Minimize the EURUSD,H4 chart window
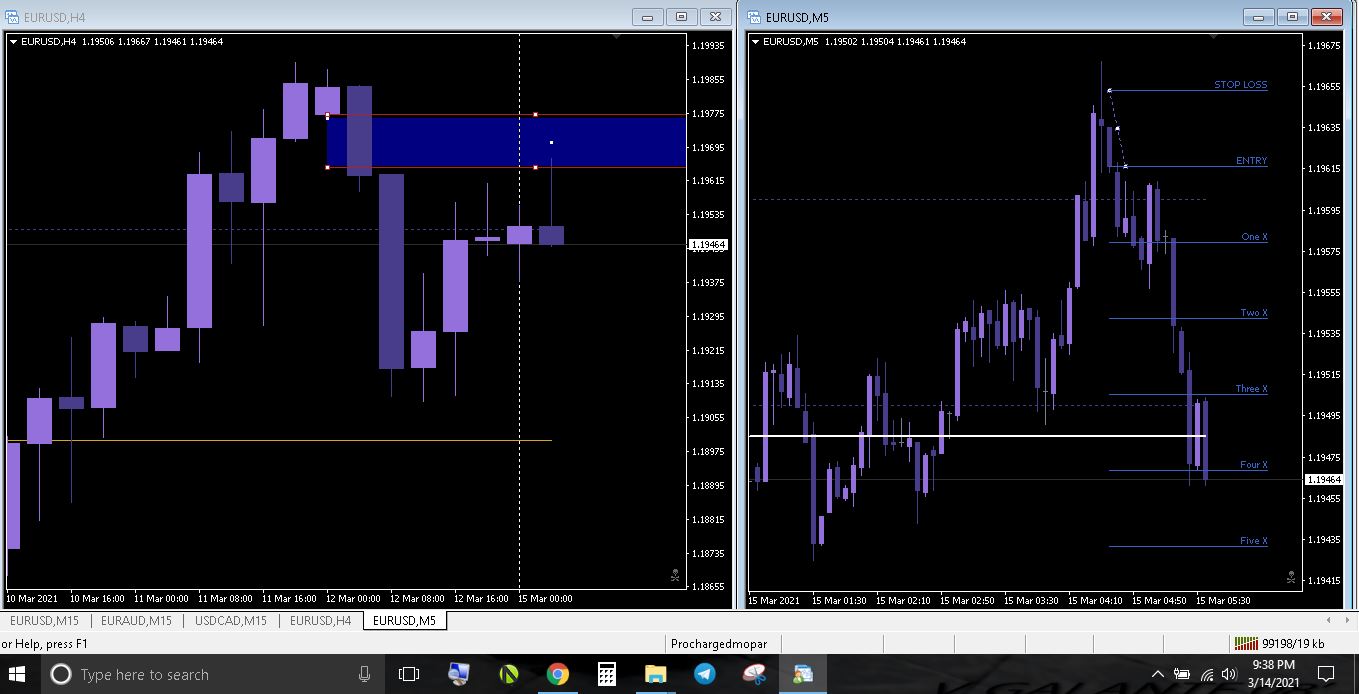The height and width of the screenshot is (694, 1359). click(648, 17)
